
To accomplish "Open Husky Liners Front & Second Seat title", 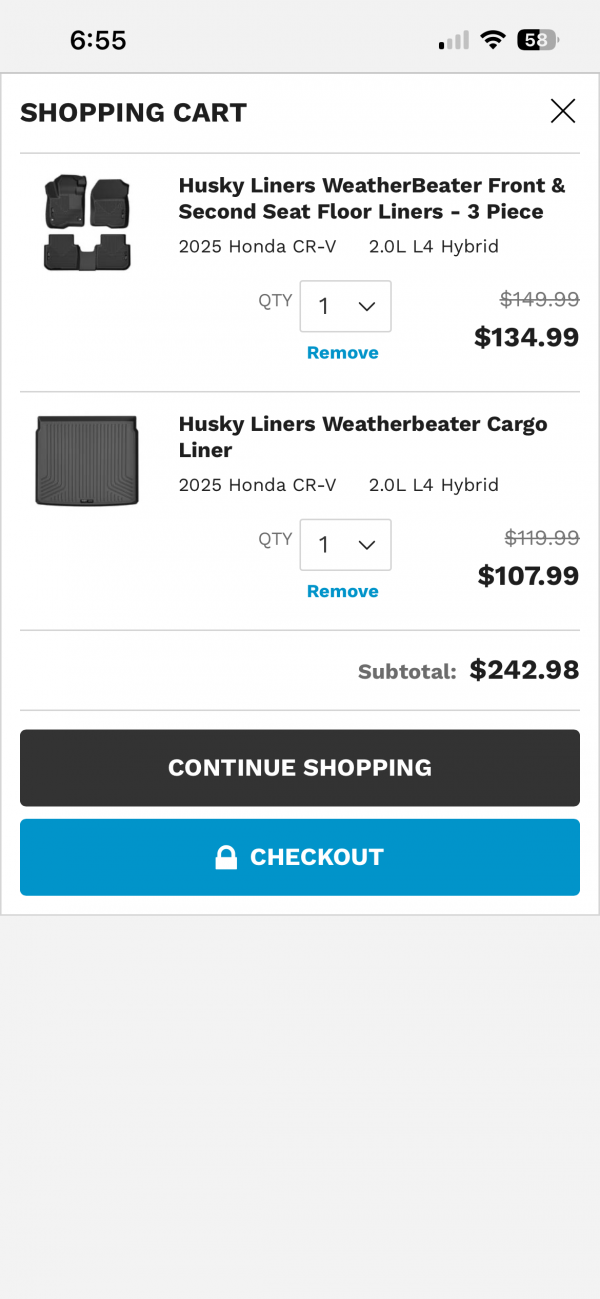I will pos(371,198).
